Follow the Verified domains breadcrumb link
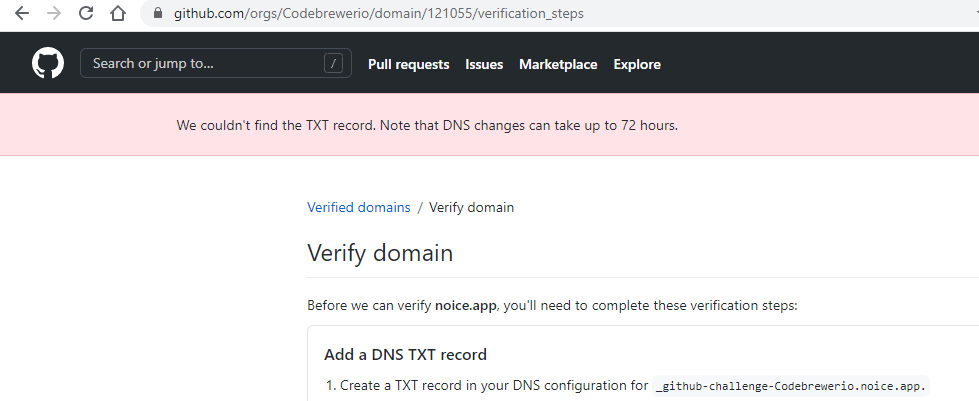The image size is (979, 401). coord(359,207)
